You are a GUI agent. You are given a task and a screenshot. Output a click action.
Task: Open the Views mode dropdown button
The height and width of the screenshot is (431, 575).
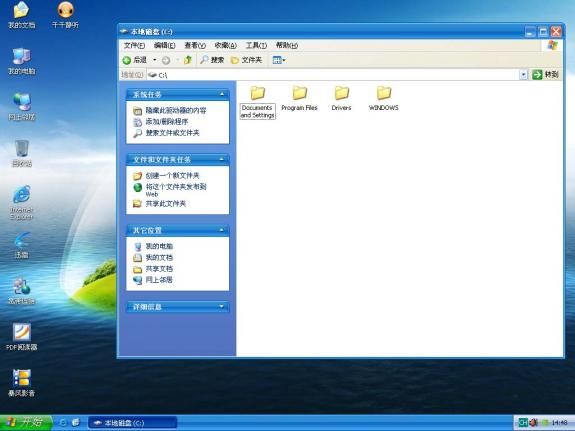(x=279, y=60)
